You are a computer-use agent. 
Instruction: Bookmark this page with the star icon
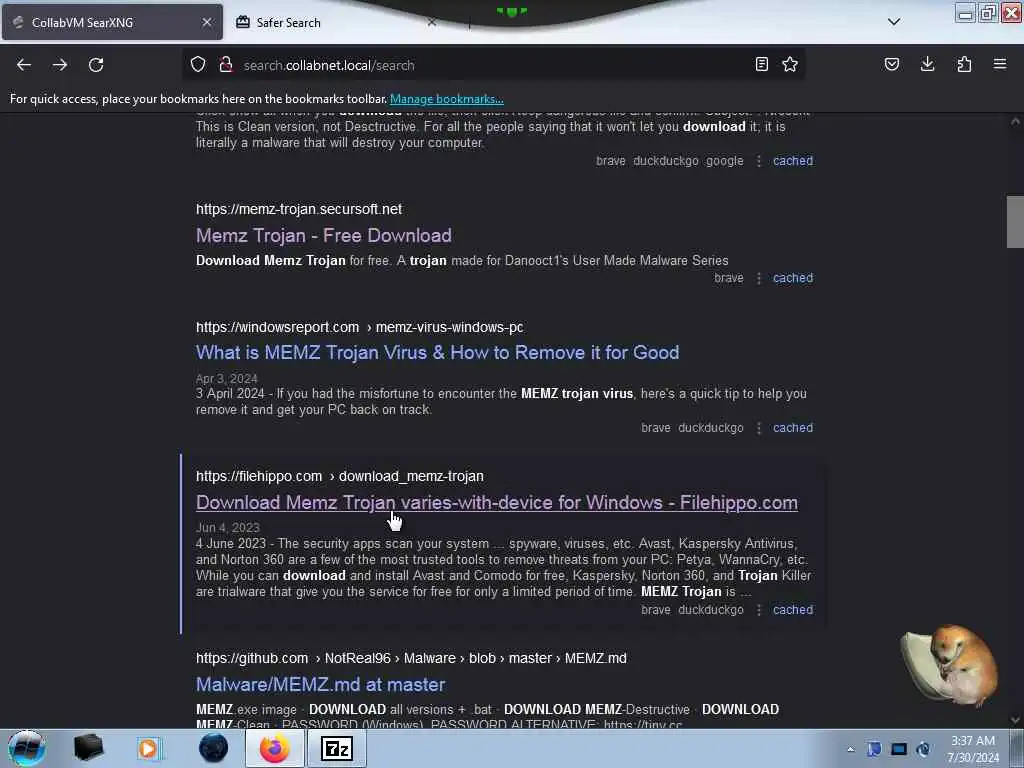[x=790, y=64]
